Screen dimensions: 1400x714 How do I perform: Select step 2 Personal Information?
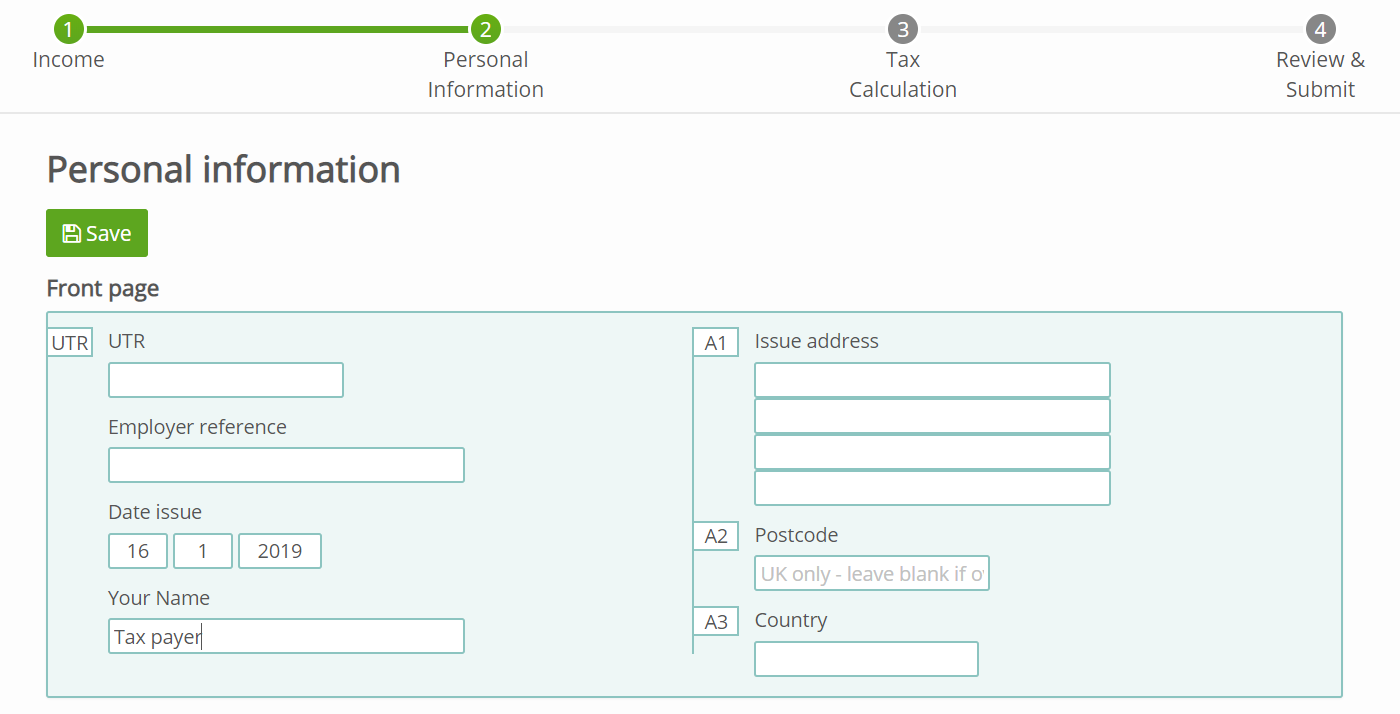tap(485, 30)
